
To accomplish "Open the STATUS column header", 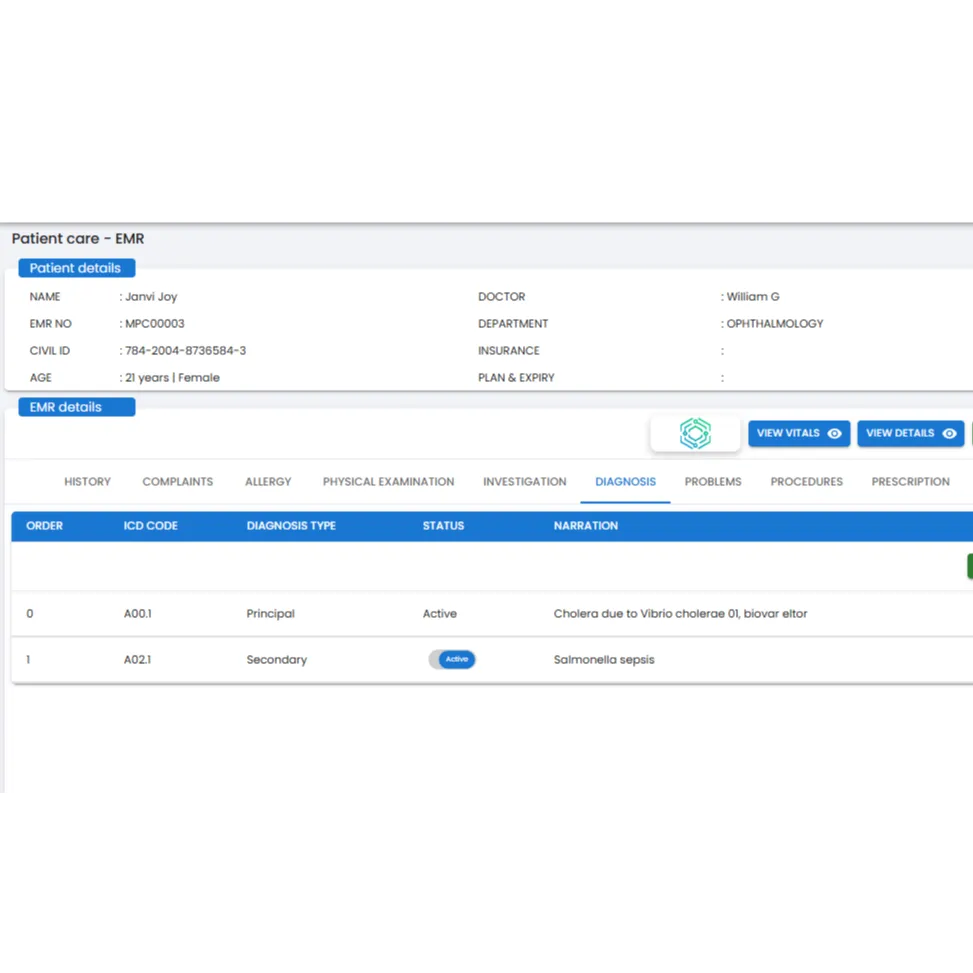I will coord(443,525).
